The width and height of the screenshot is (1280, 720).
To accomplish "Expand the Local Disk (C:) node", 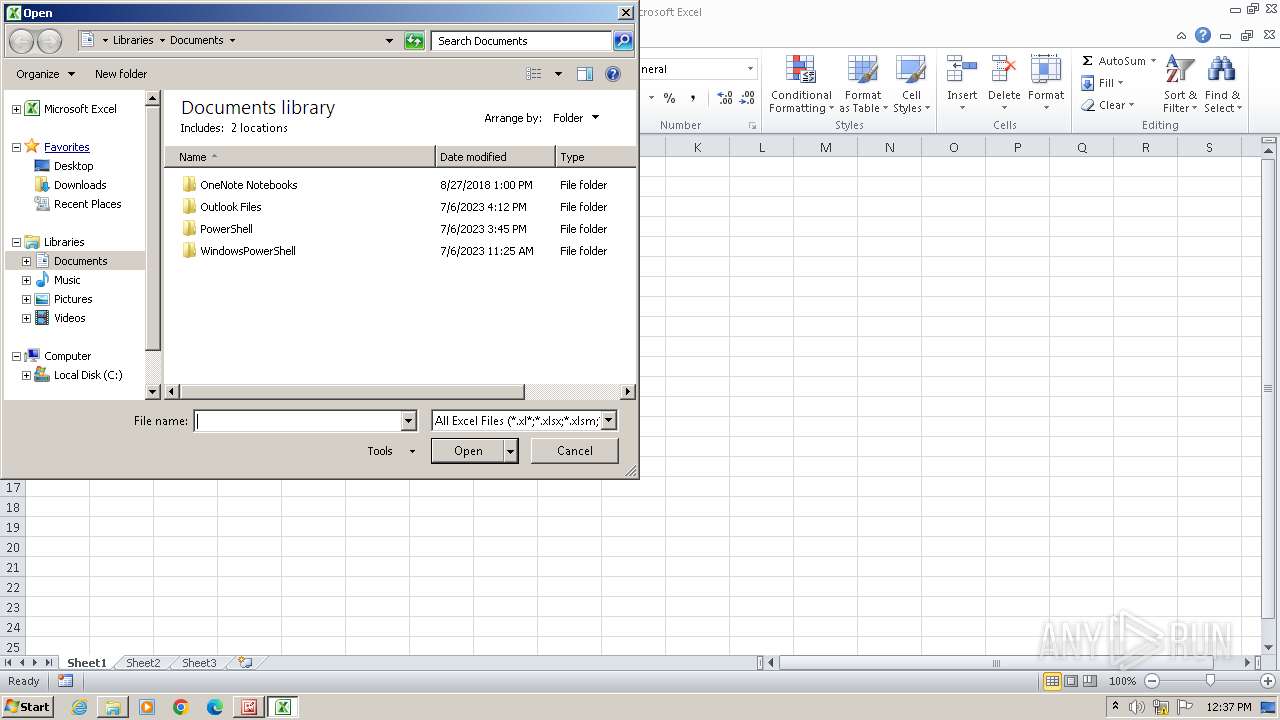I will click(x=26, y=375).
